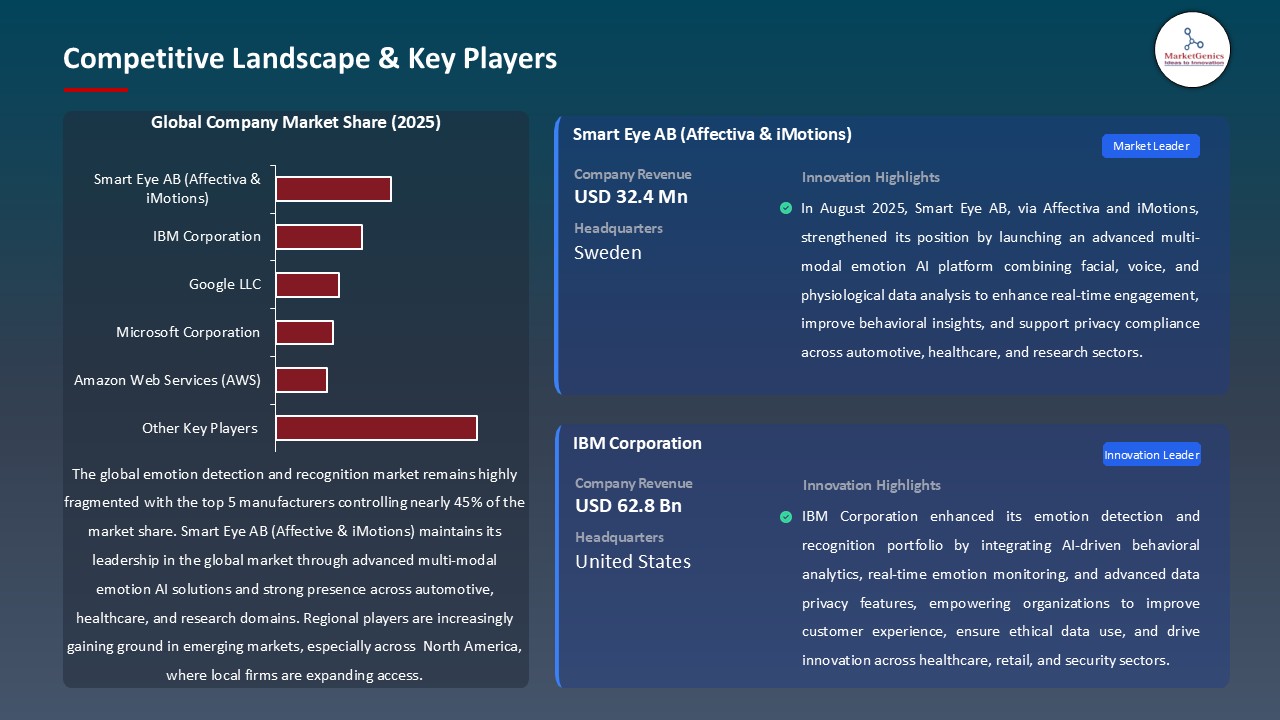Click the Google LLC axis label
This screenshot has height=720, width=1280.
(225, 284)
